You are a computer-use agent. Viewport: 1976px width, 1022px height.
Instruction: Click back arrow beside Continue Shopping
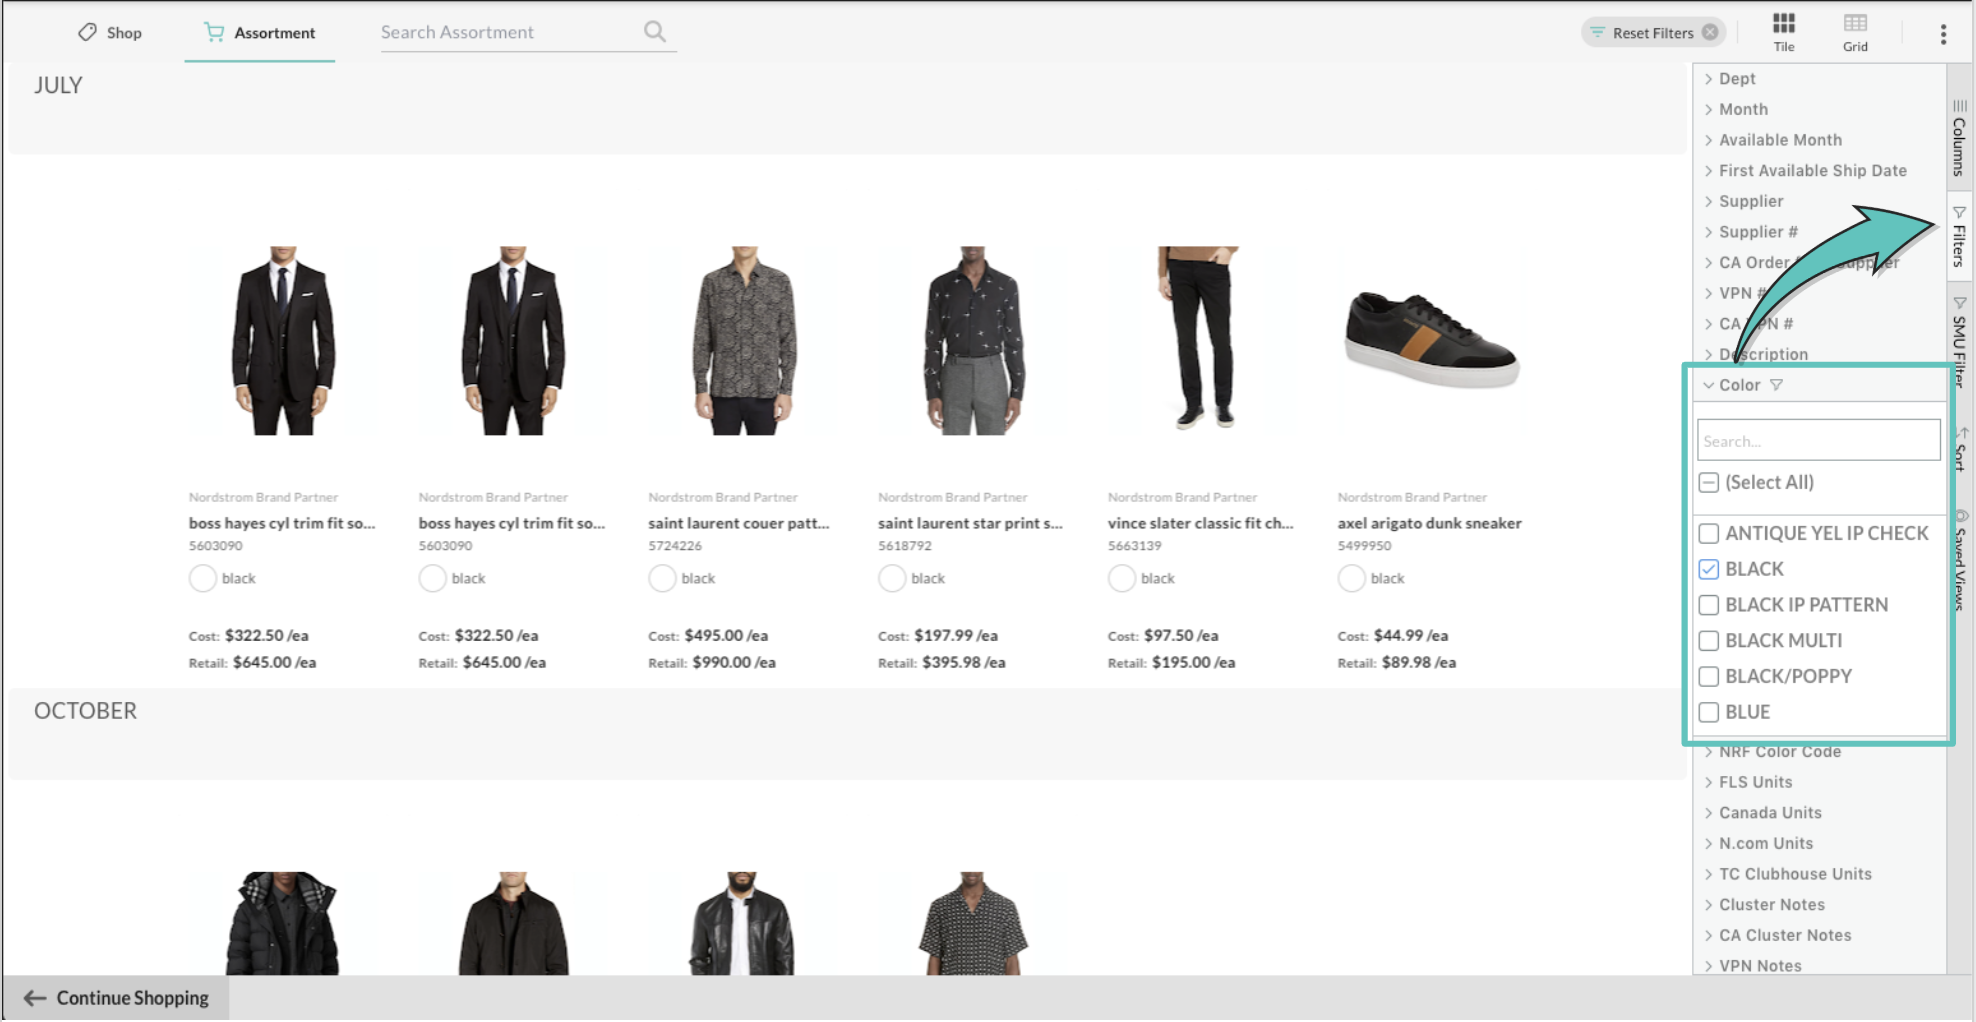click(35, 998)
